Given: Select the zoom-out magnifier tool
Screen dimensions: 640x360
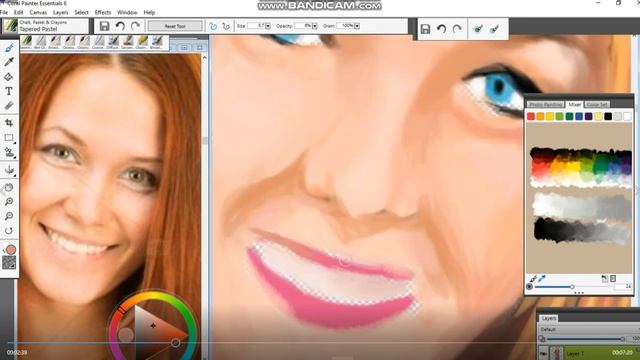Looking at the screenshot, I should point(9,216).
